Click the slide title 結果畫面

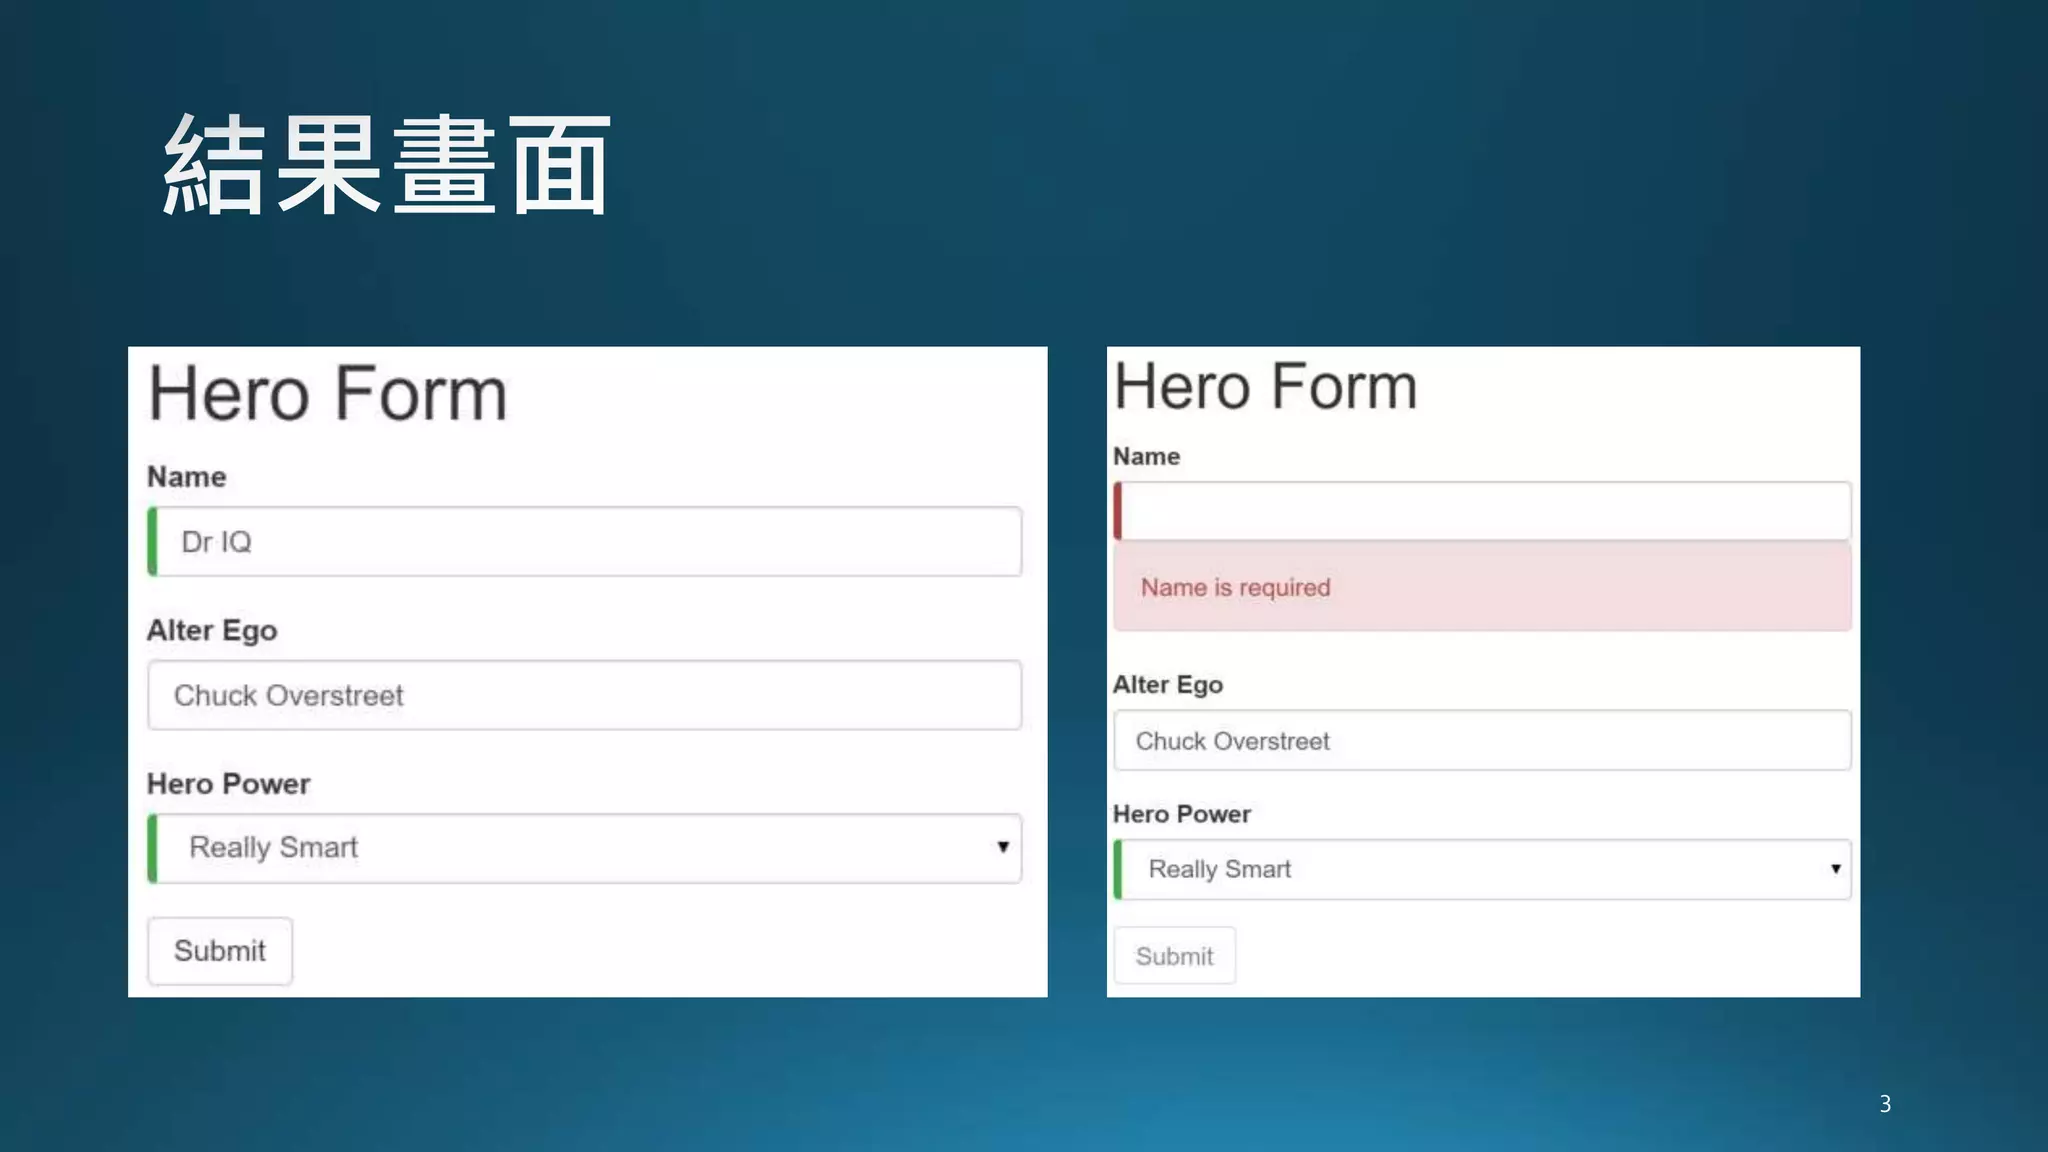coord(388,165)
